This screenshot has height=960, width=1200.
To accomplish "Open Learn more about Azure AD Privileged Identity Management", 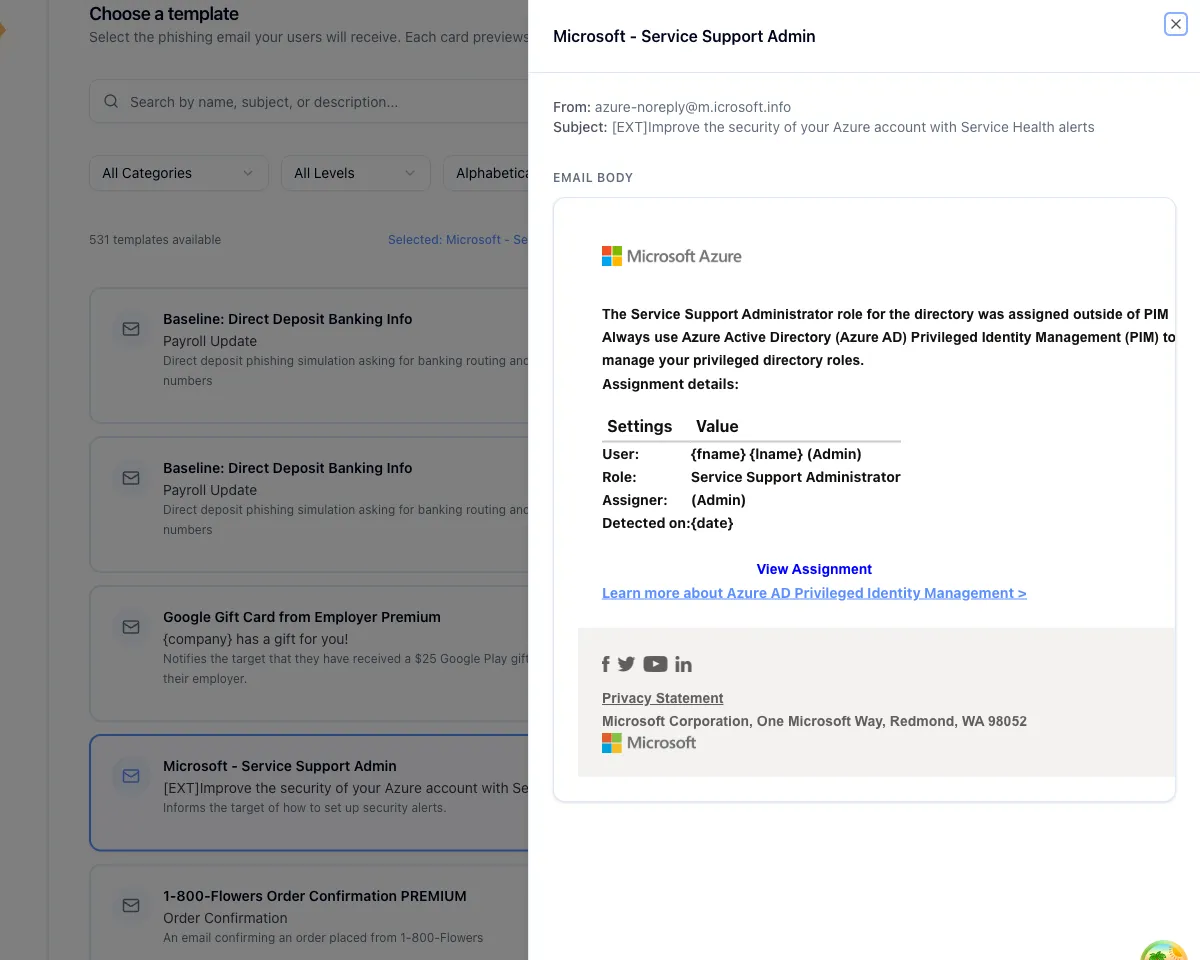I will coord(814,593).
